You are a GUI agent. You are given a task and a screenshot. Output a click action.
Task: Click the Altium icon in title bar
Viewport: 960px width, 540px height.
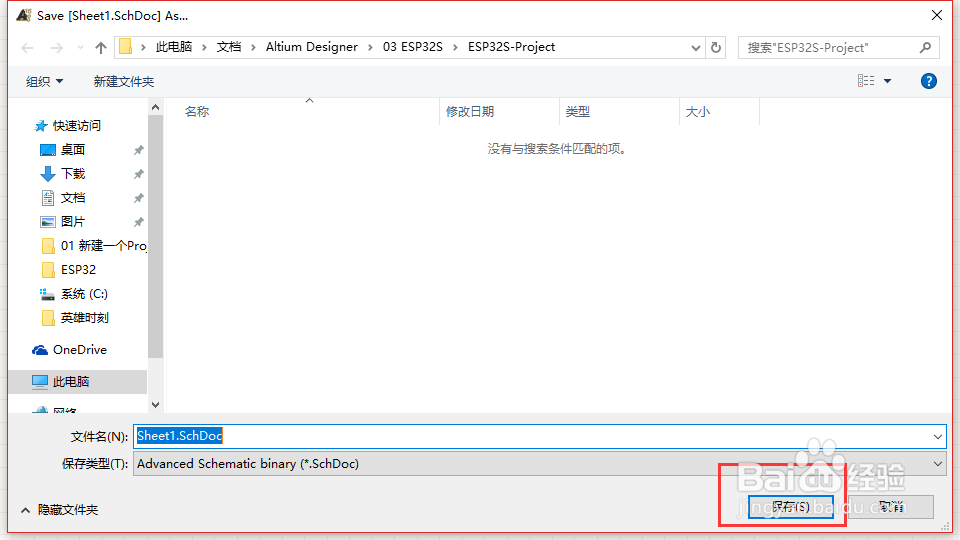click(24, 15)
